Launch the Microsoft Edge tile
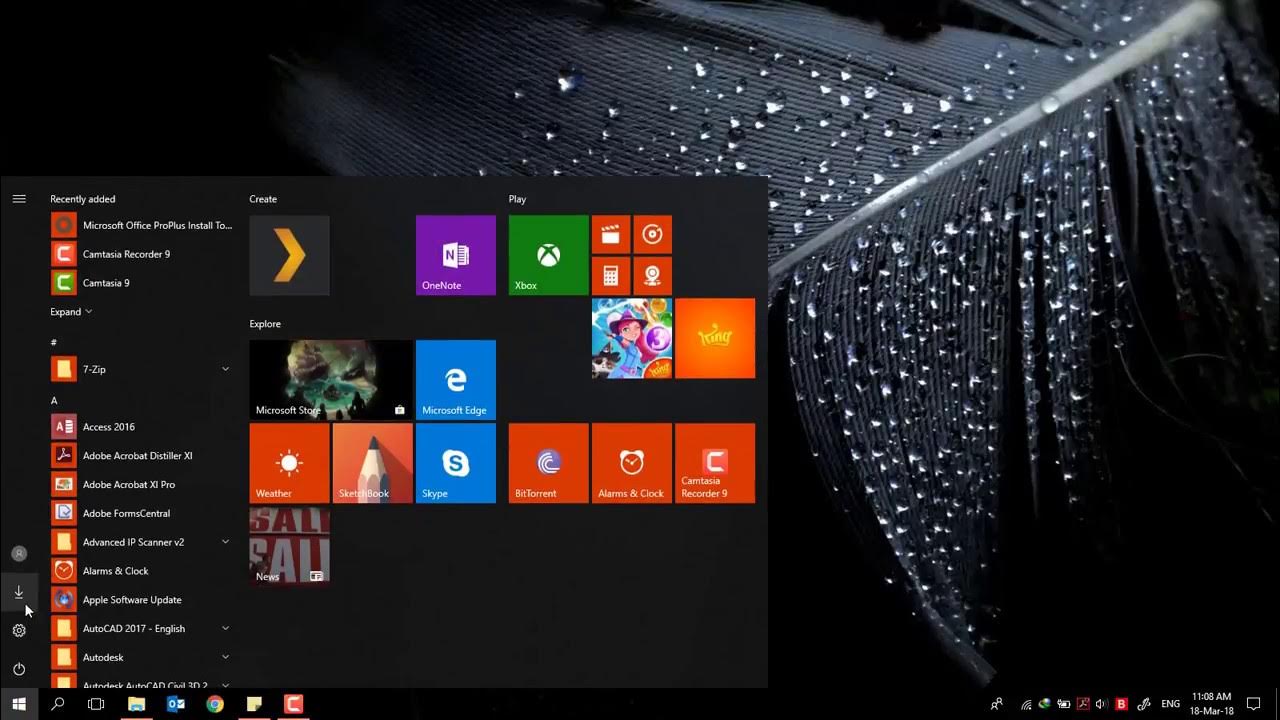 click(455, 380)
